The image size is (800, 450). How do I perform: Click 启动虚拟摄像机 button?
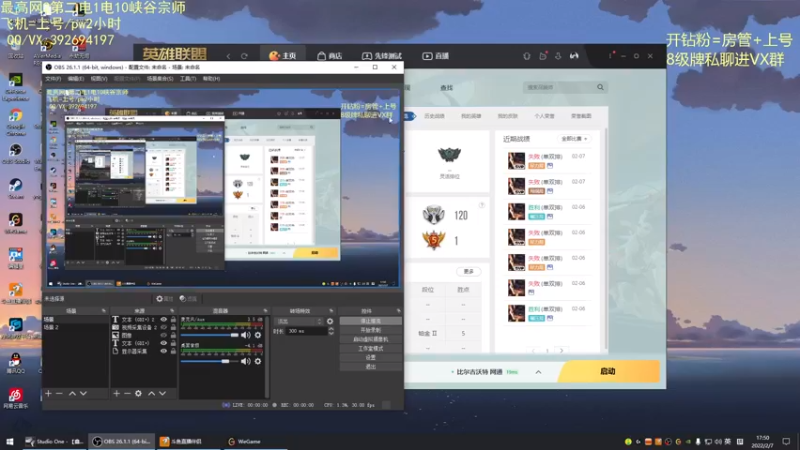coord(370,339)
